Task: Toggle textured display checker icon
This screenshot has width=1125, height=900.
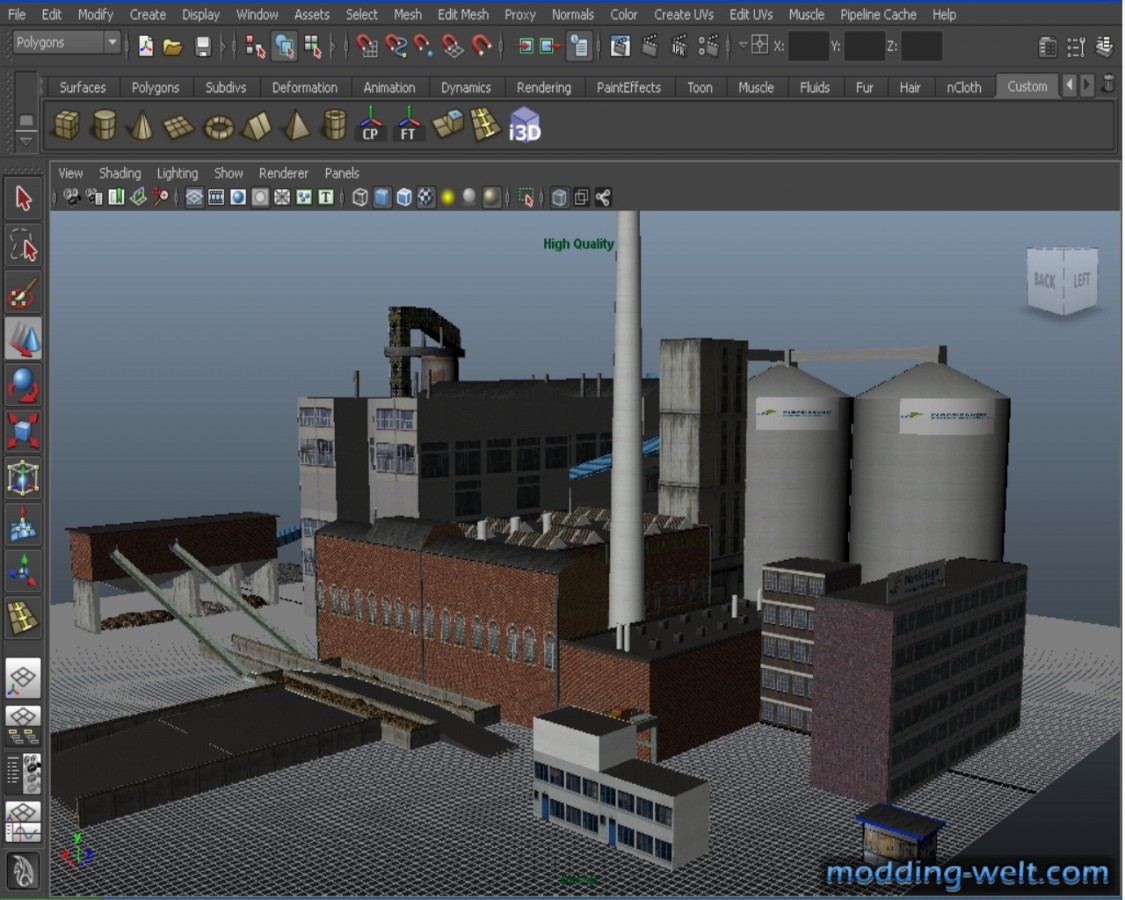Action: [426, 197]
